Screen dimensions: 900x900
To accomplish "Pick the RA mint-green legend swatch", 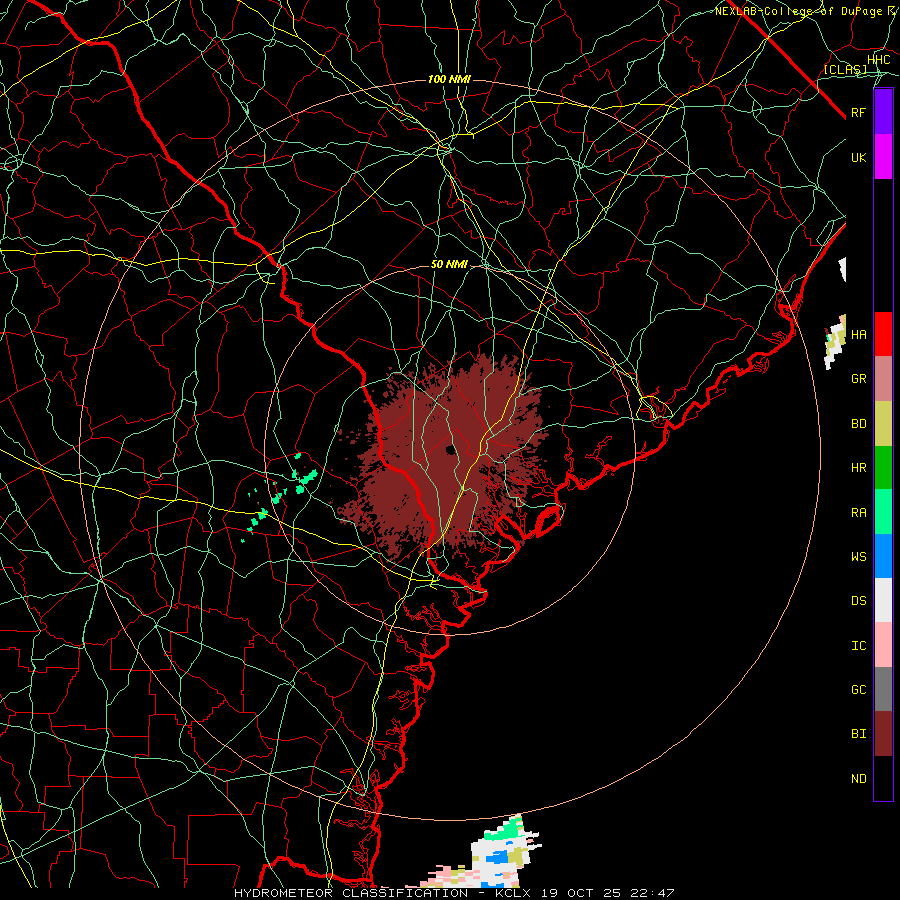I will click(x=883, y=512).
